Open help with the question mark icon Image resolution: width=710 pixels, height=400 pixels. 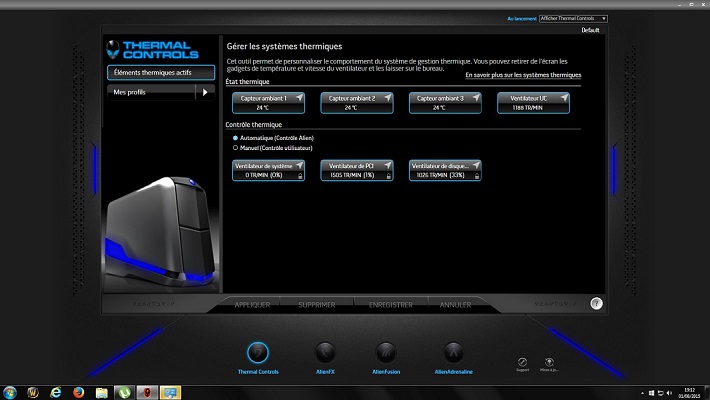(x=596, y=303)
